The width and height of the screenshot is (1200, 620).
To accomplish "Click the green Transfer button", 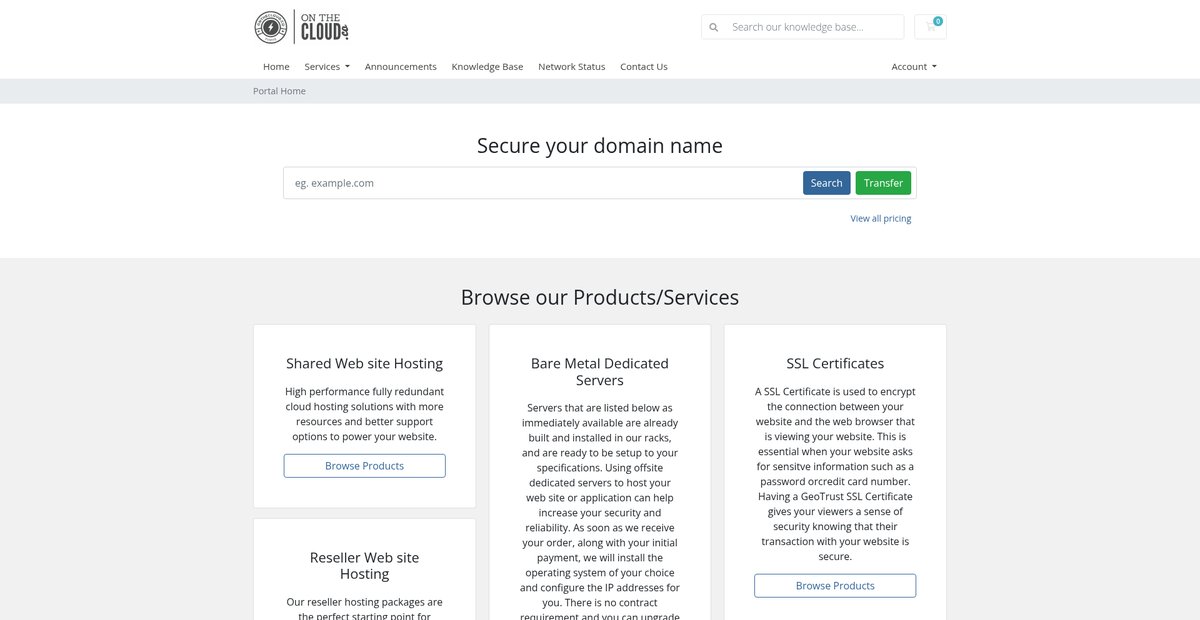I will [x=883, y=183].
